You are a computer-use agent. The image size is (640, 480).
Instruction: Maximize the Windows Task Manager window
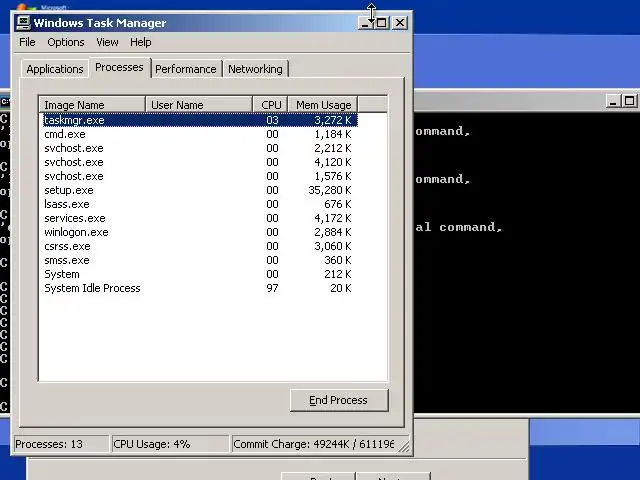(x=382, y=22)
